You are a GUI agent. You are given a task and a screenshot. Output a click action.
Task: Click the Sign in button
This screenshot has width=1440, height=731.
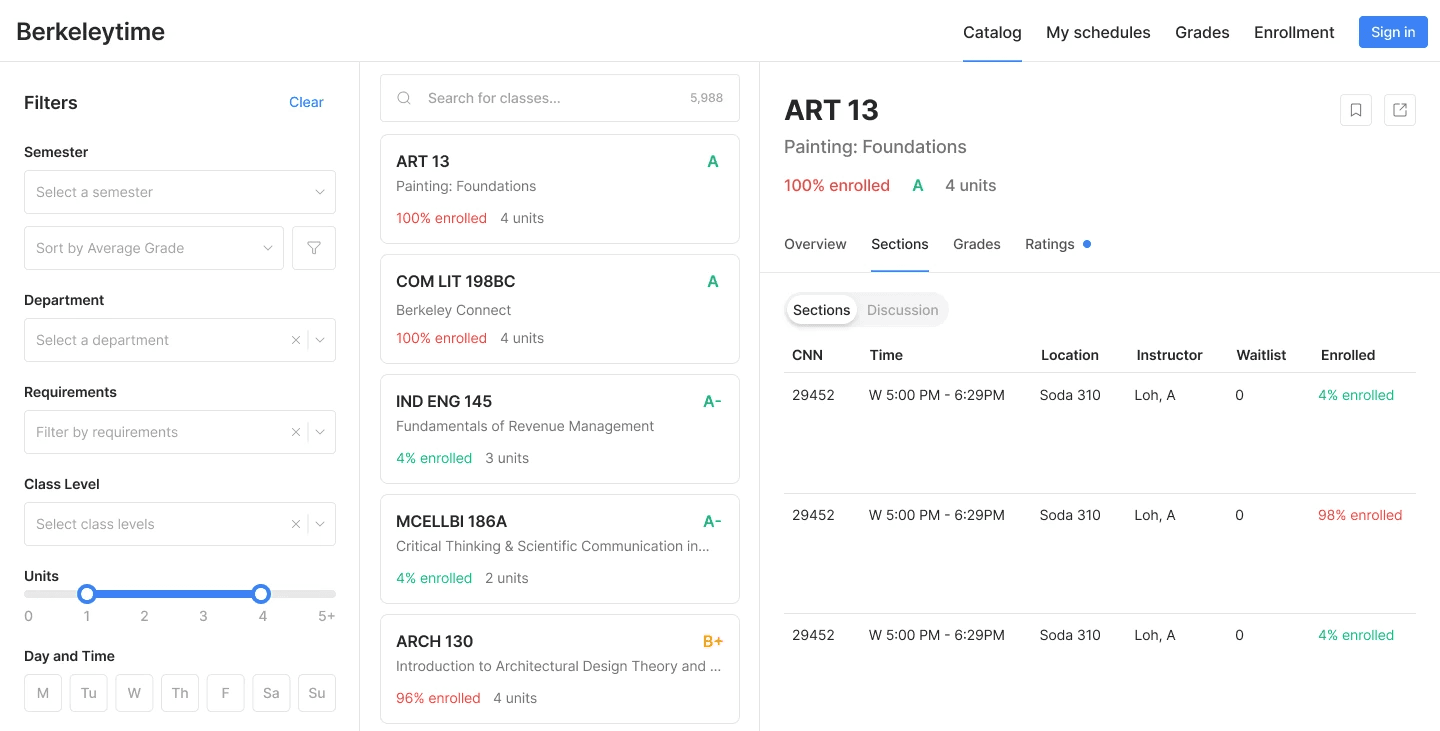1393,32
